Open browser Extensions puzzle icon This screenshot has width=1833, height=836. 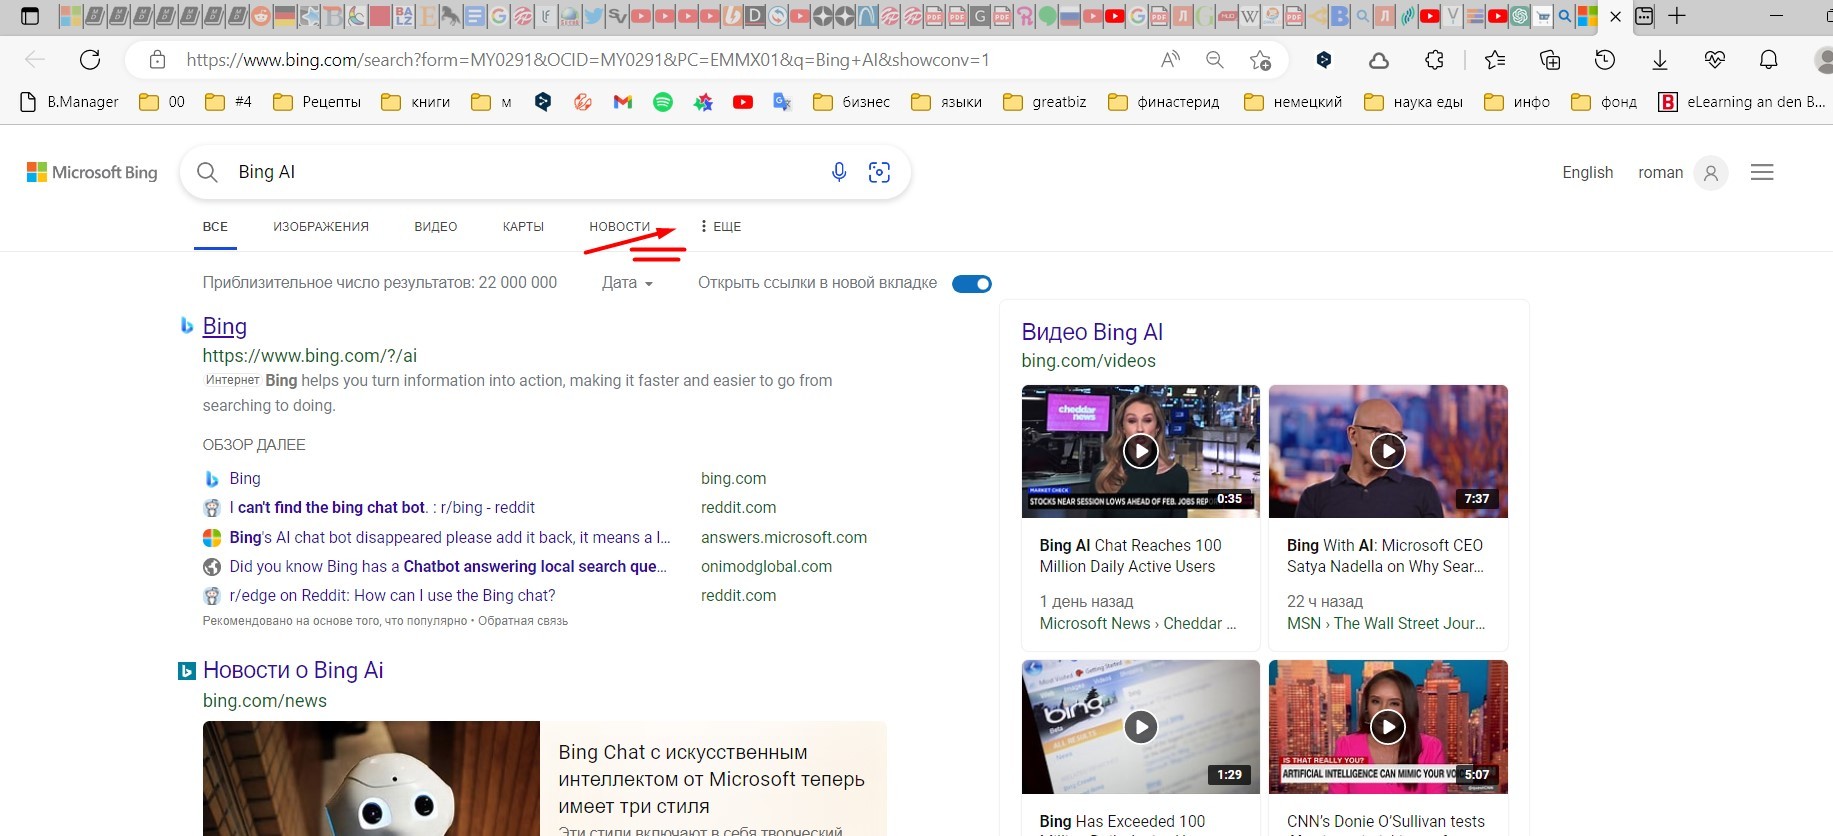[x=1434, y=60]
